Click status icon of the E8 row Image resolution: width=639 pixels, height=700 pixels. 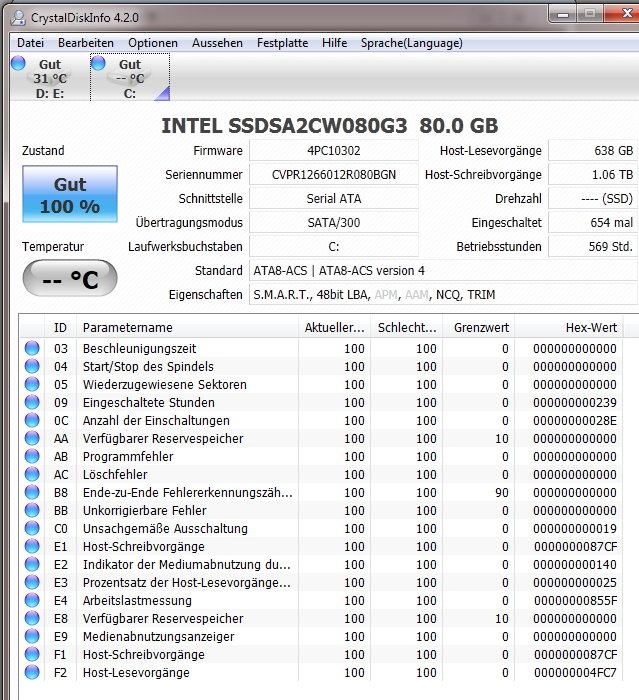coord(32,618)
